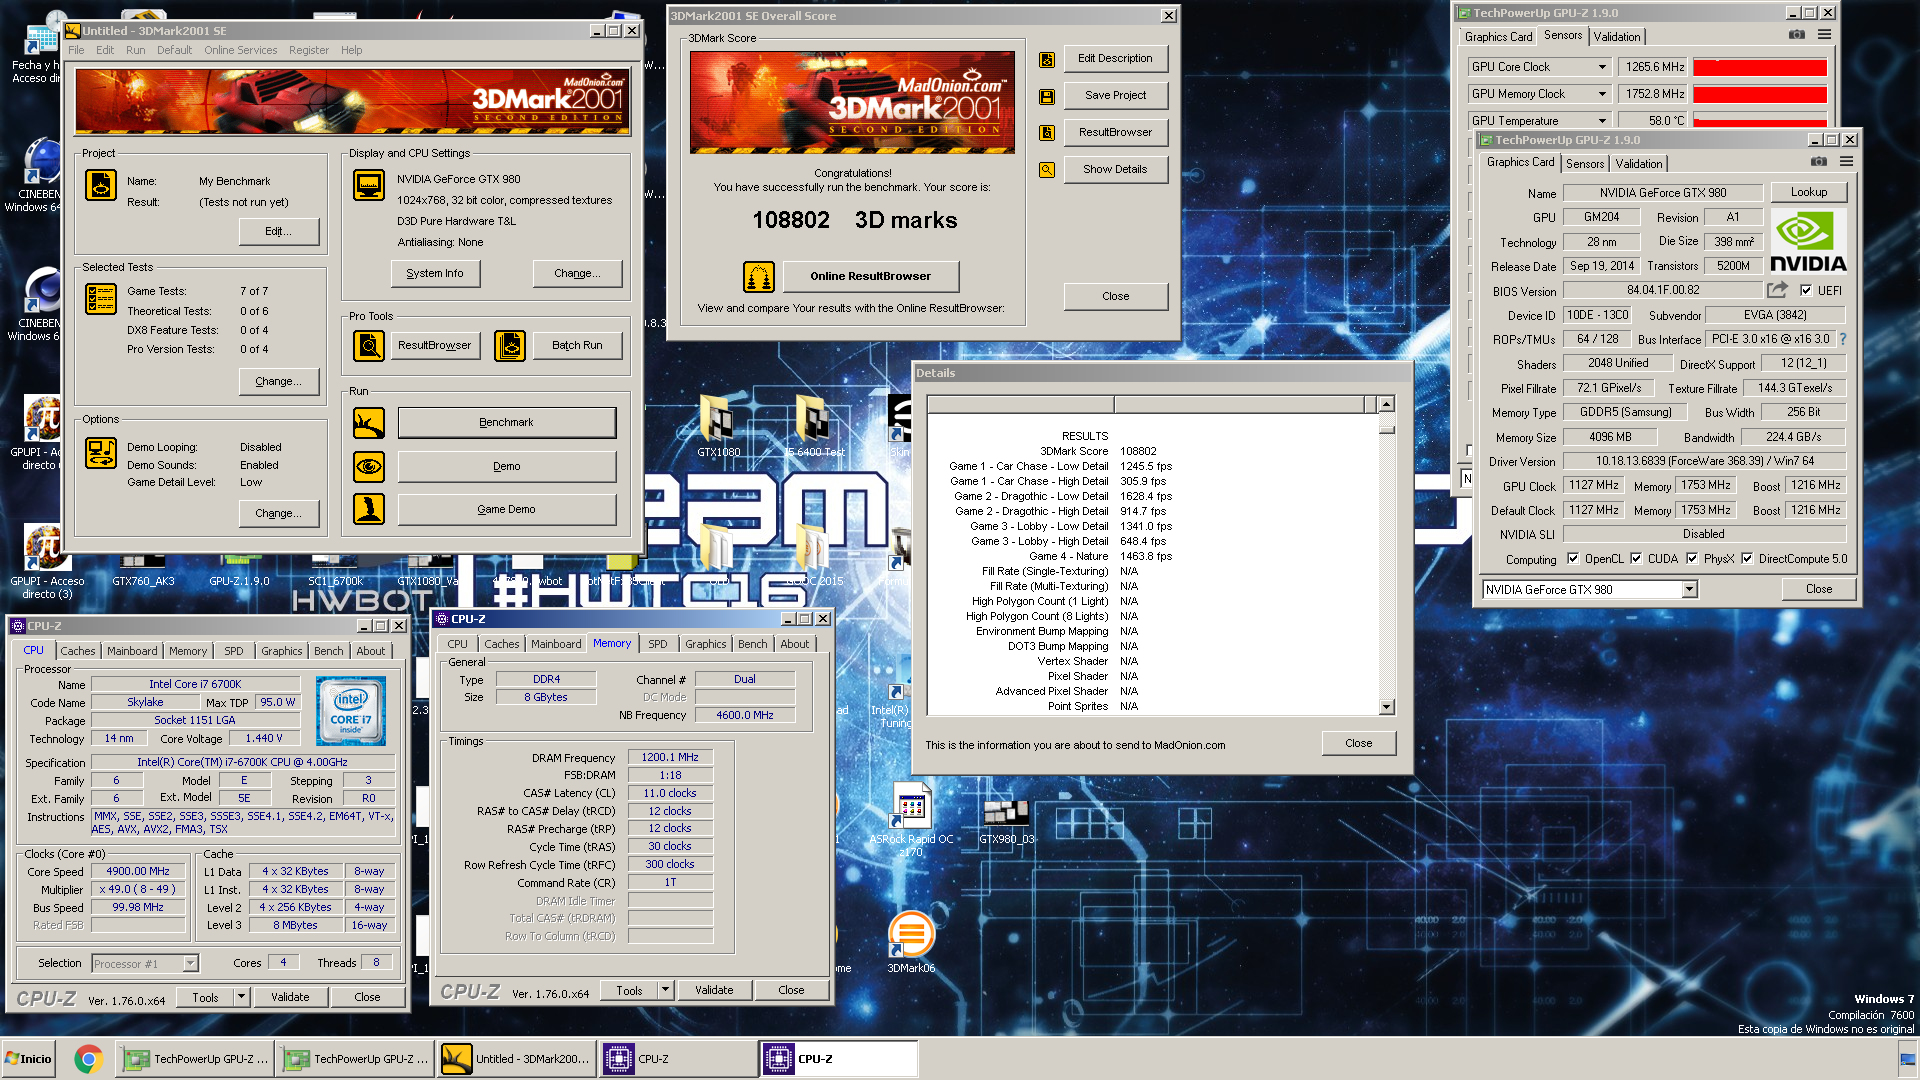Screen dimensions: 1920x1080
Task: Click the Project icon beside My Benchmark
Action: pyautogui.click(x=101, y=185)
